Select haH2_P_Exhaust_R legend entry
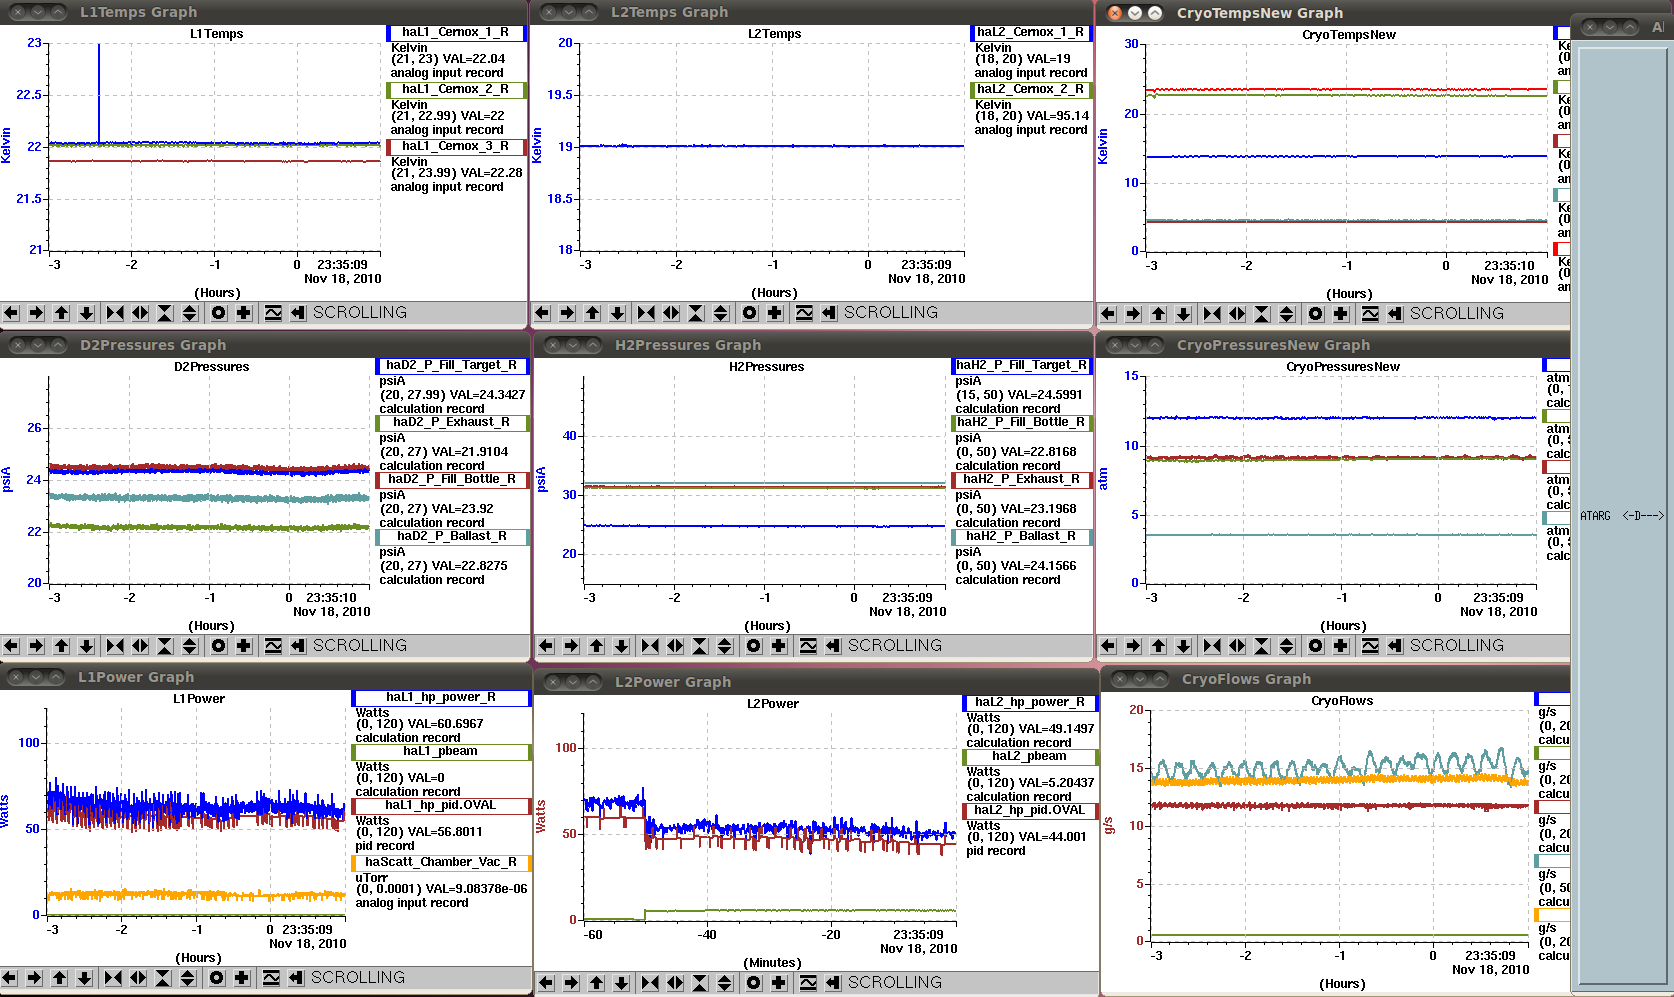 click(x=1022, y=479)
